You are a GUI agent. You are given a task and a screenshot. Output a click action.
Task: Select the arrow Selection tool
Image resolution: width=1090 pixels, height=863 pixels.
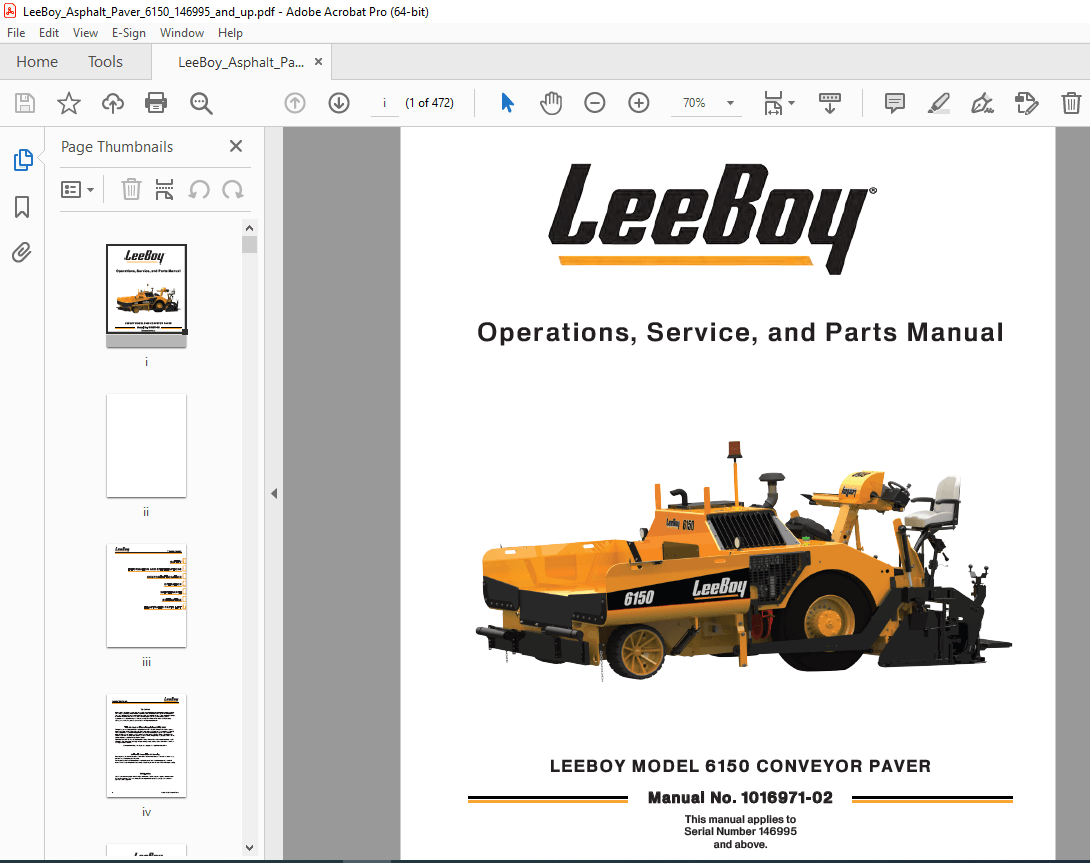pyautogui.click(x=507, y=103)
